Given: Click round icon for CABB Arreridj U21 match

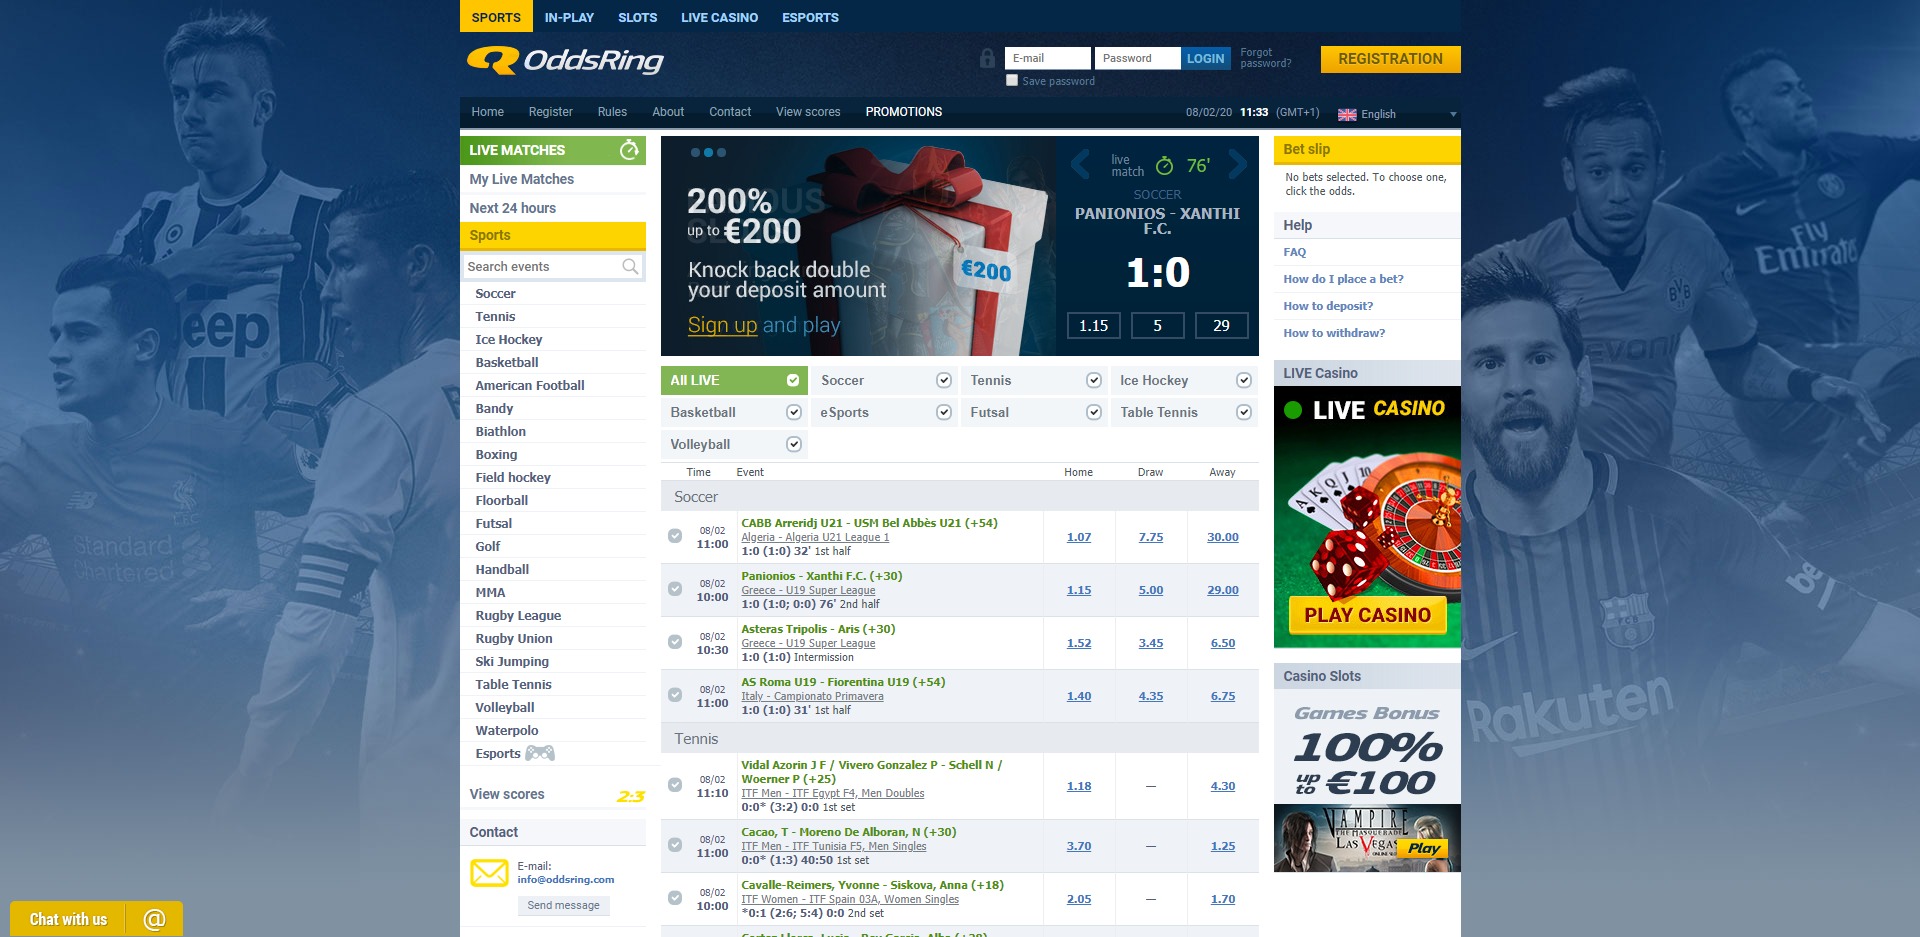Looking at the screenshot, I should click(x=675, y=537).
